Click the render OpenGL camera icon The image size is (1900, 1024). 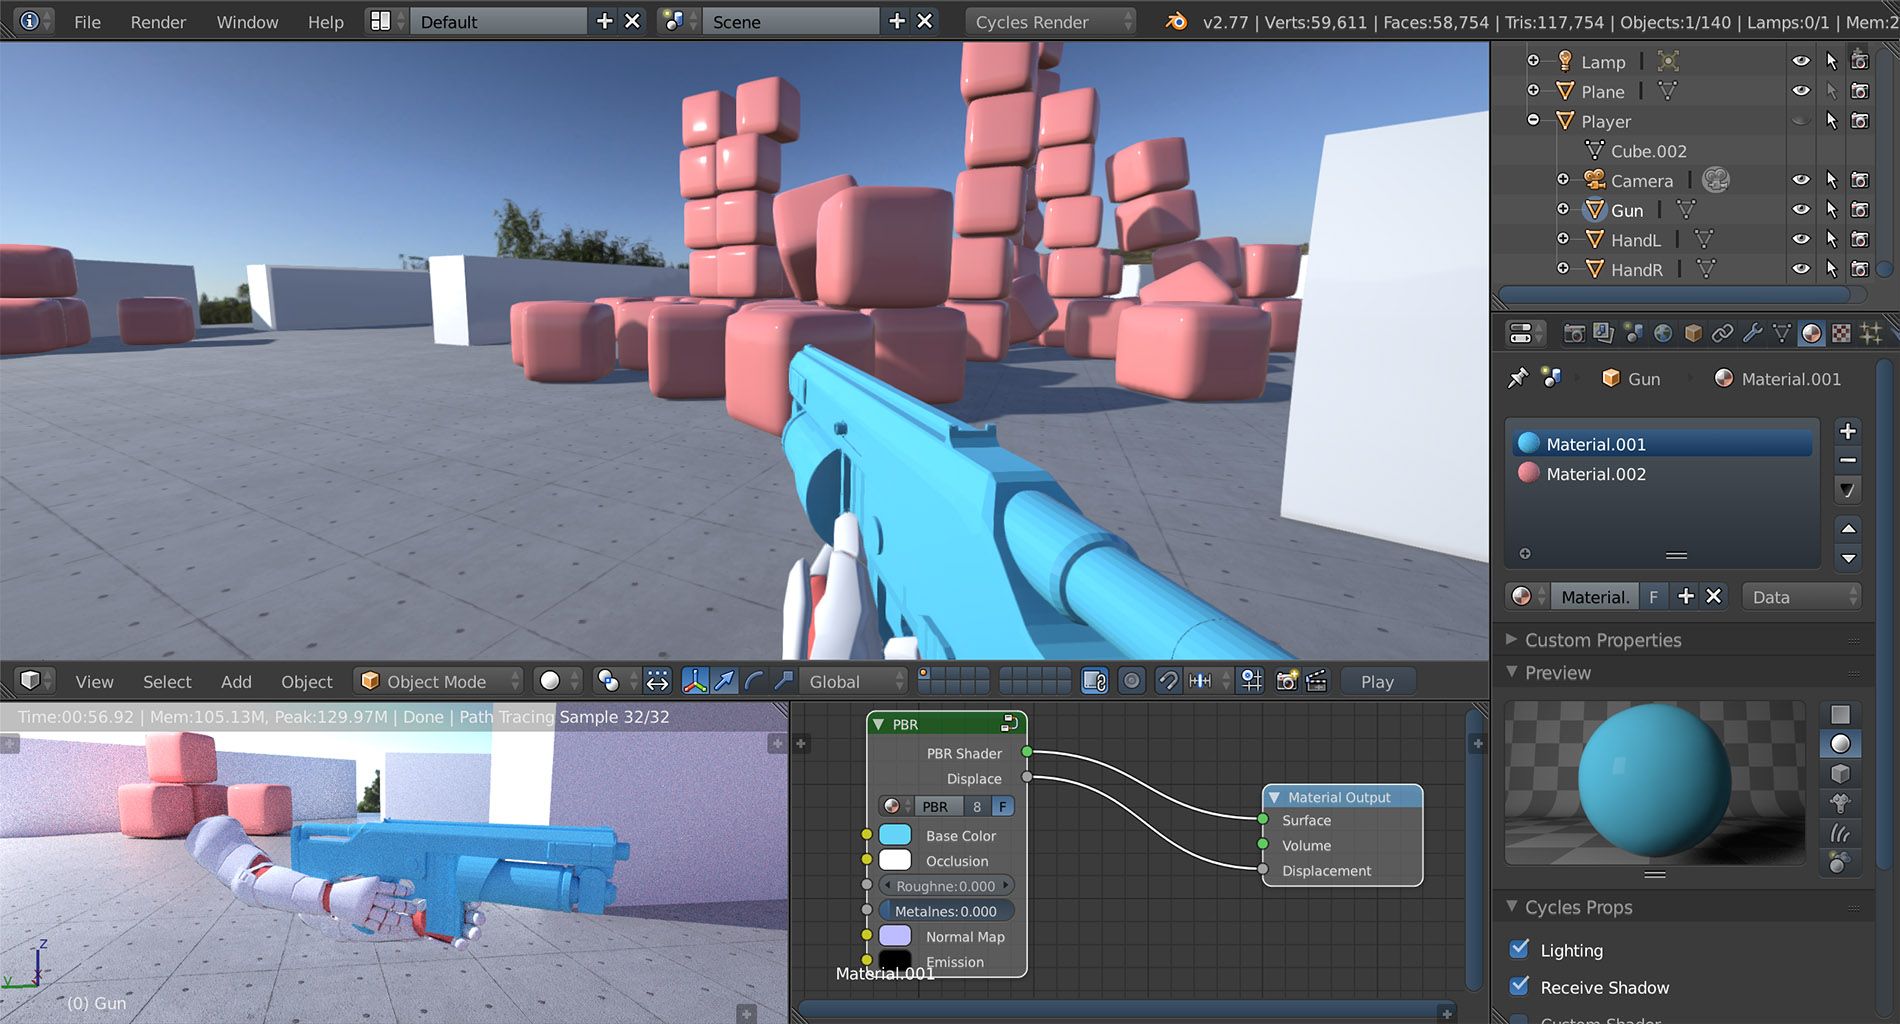[1287, 681]
